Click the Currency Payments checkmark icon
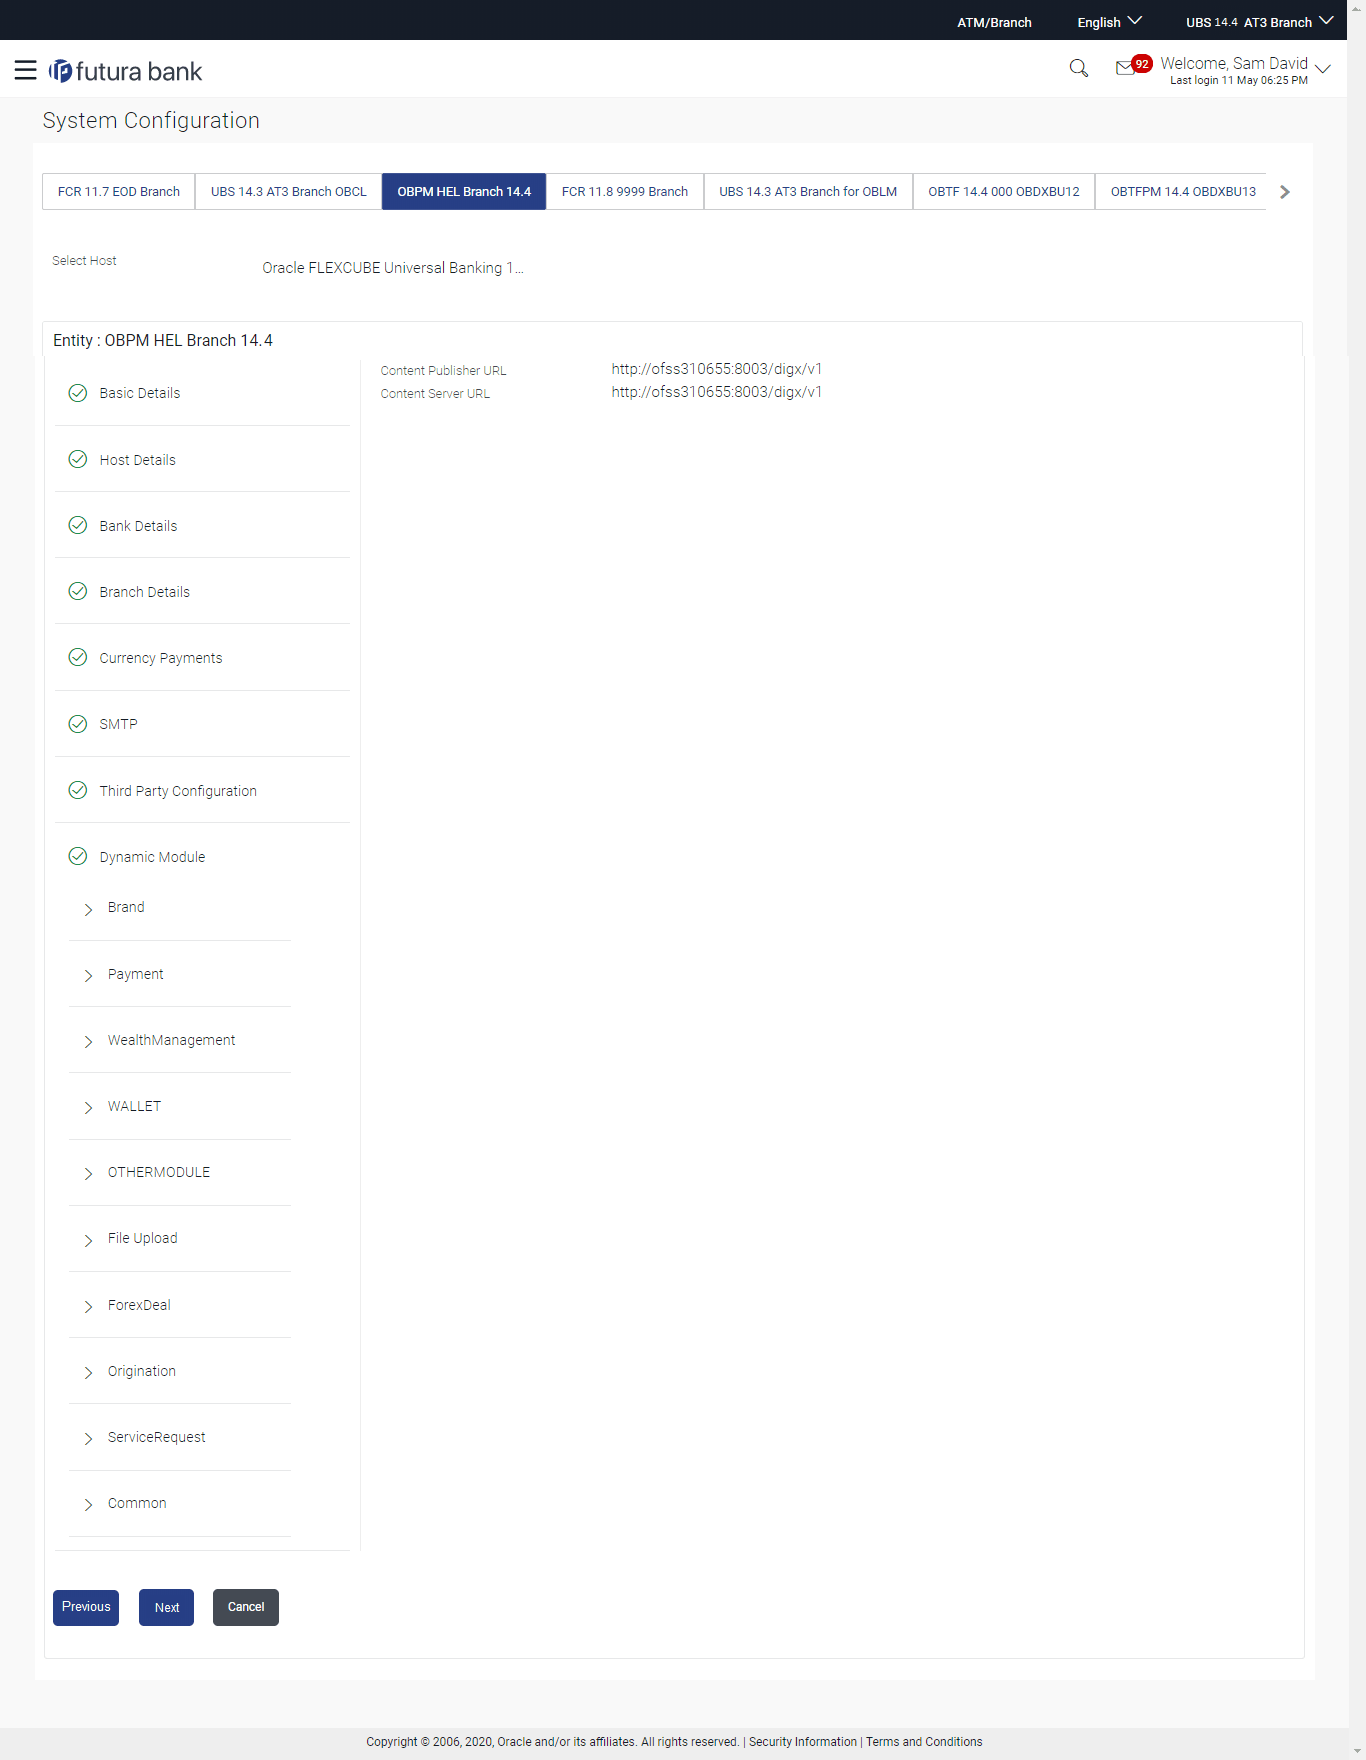 click(x=78, y=657)
